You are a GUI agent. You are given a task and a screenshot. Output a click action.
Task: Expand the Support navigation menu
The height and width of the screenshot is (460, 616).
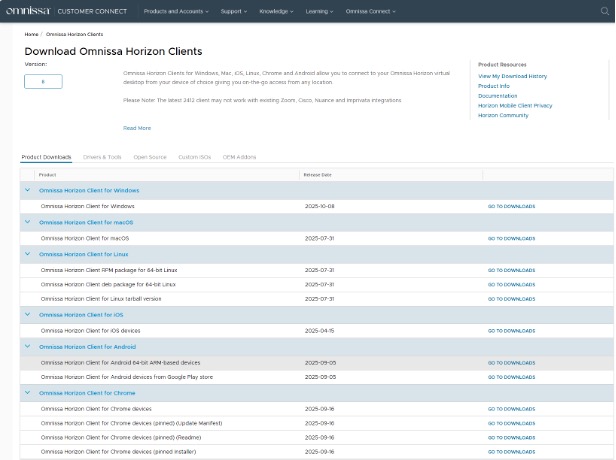click(234, 11)
